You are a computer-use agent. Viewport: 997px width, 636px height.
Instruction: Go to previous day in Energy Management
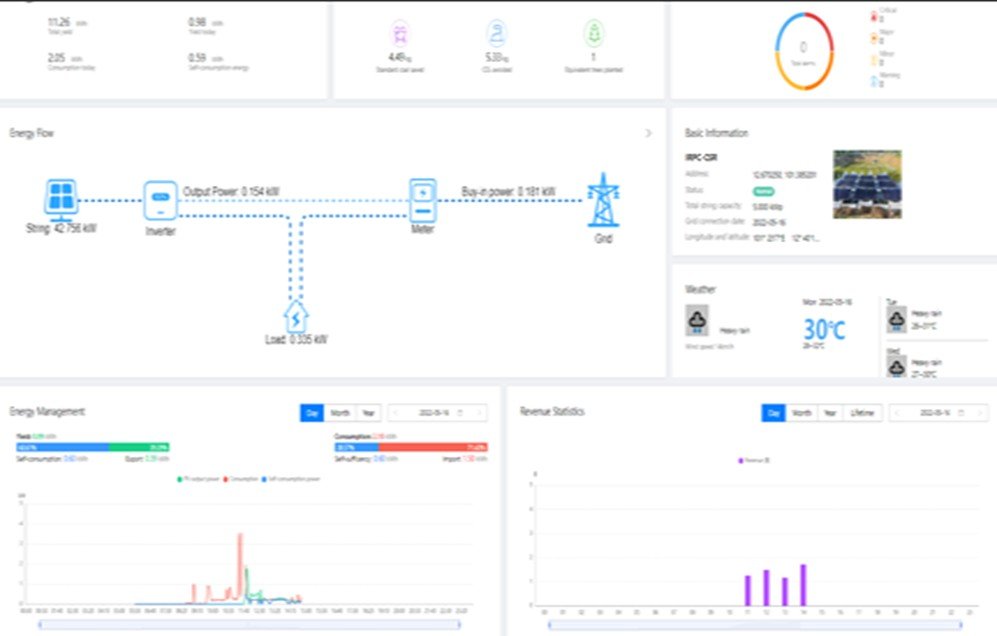[396, 412]
